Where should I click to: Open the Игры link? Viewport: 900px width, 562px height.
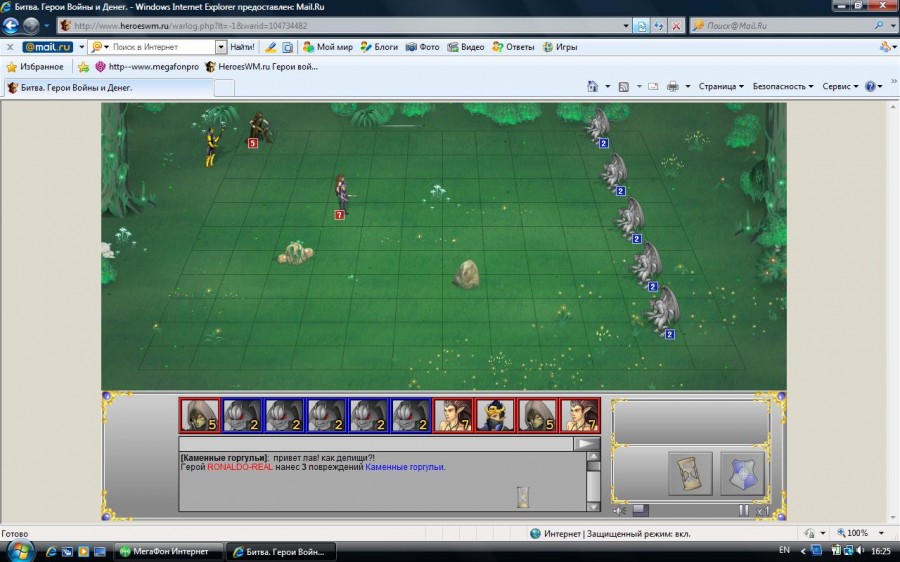[x=560, y=47]
